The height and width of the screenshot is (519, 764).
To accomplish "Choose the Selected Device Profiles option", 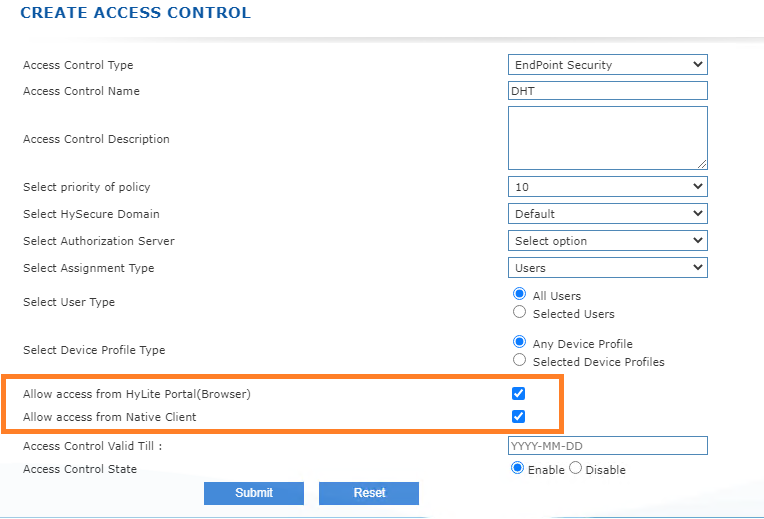I will click(519, 360).
